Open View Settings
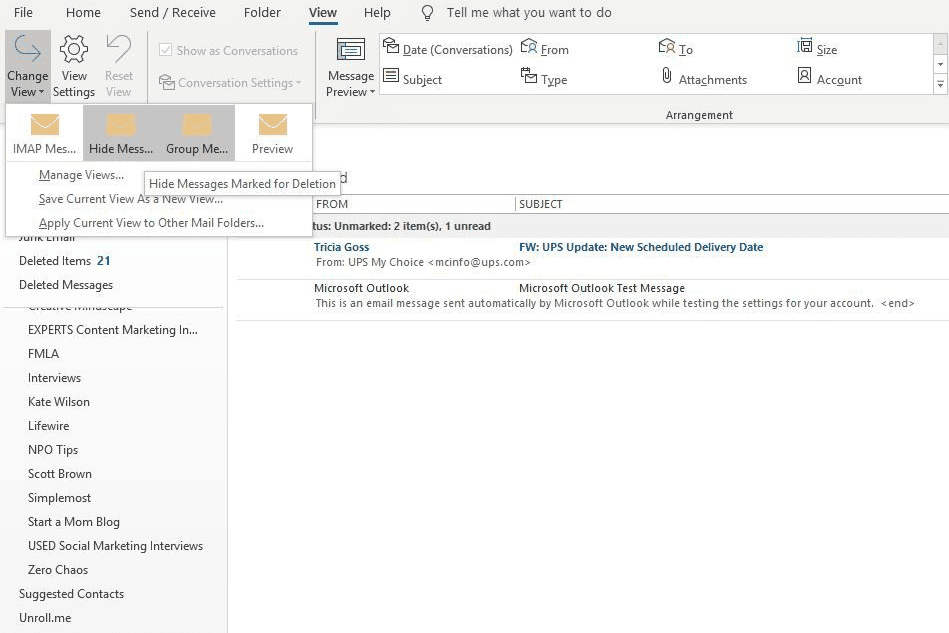 point(73,64)
